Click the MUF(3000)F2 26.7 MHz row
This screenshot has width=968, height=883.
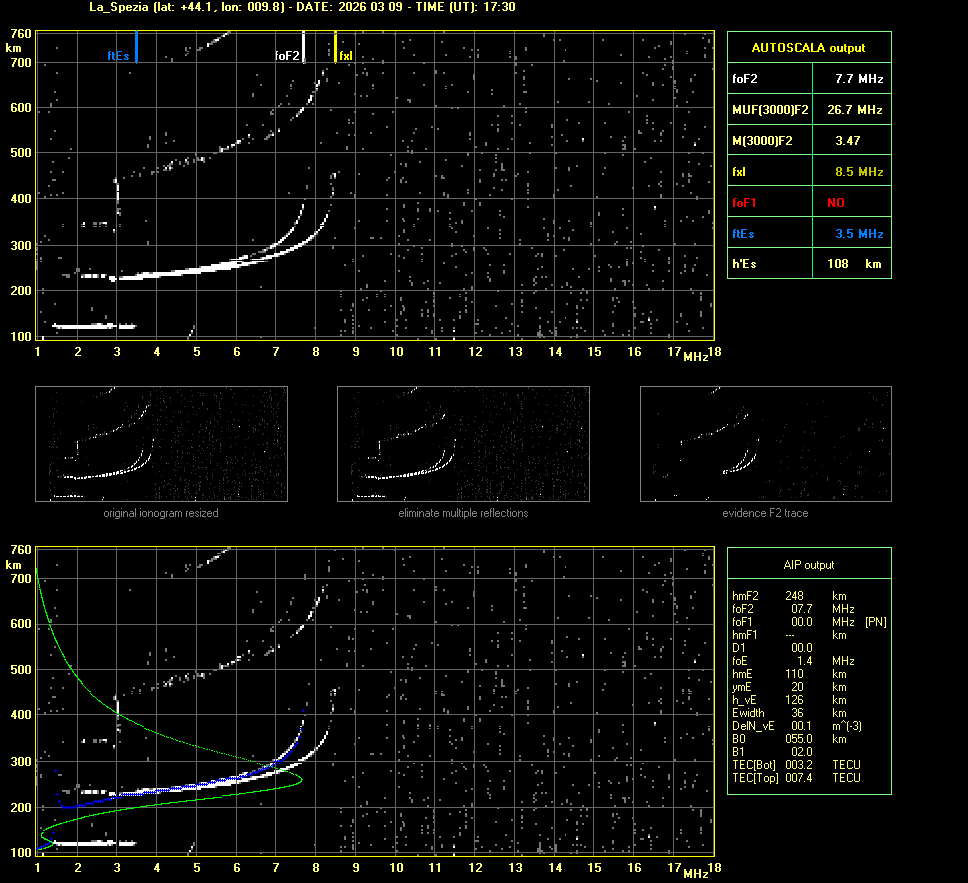coord(808,109)
